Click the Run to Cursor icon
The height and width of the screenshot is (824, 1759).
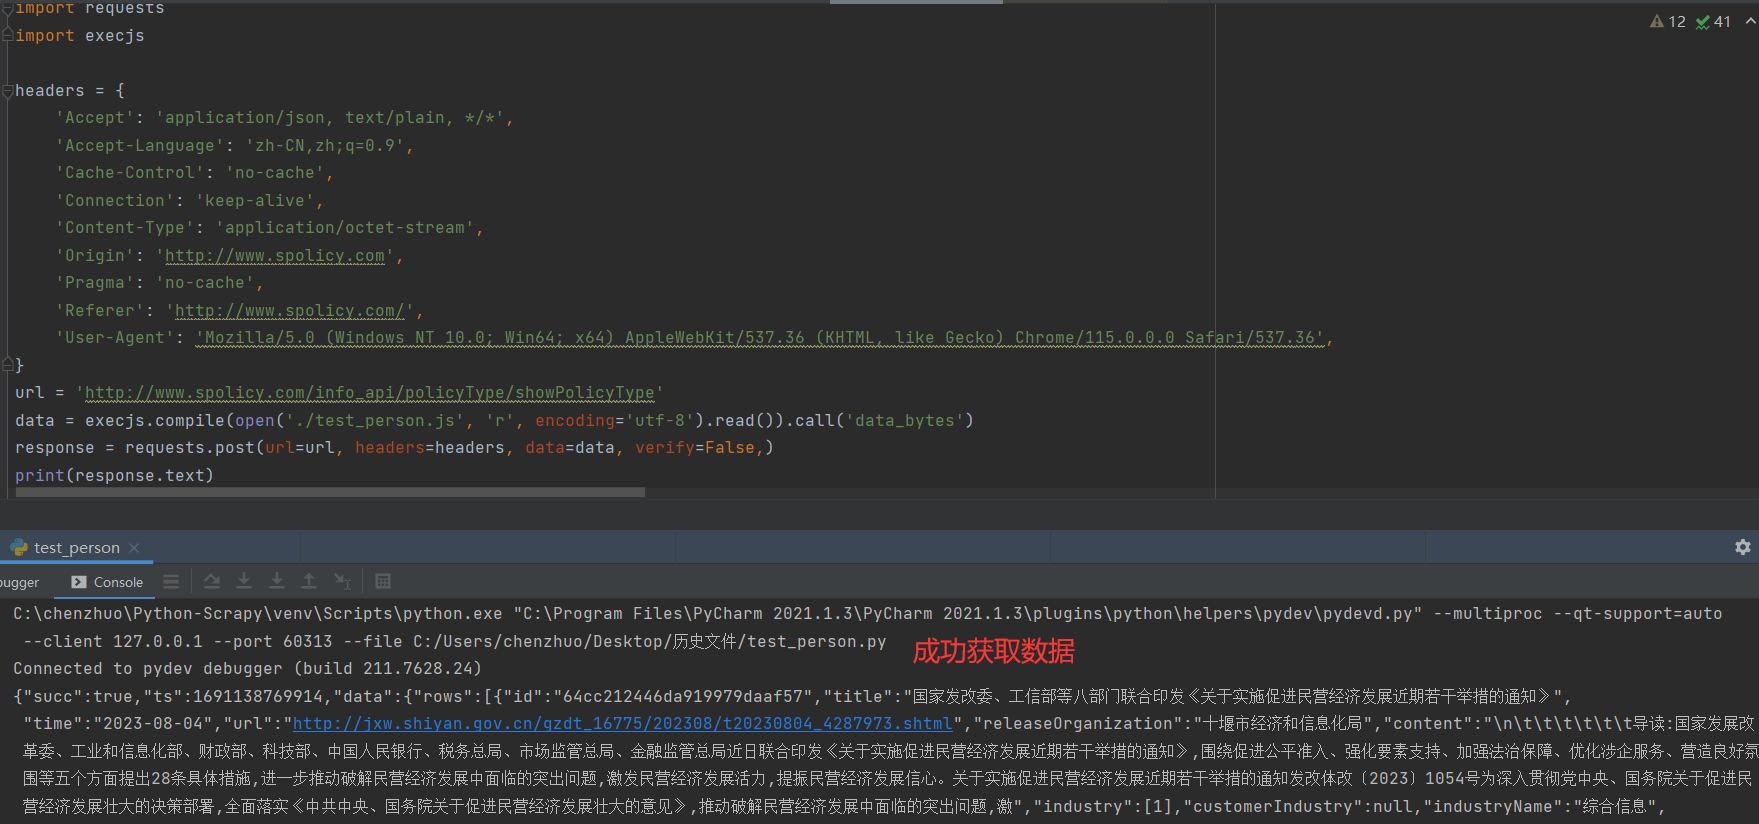(342, 581)
